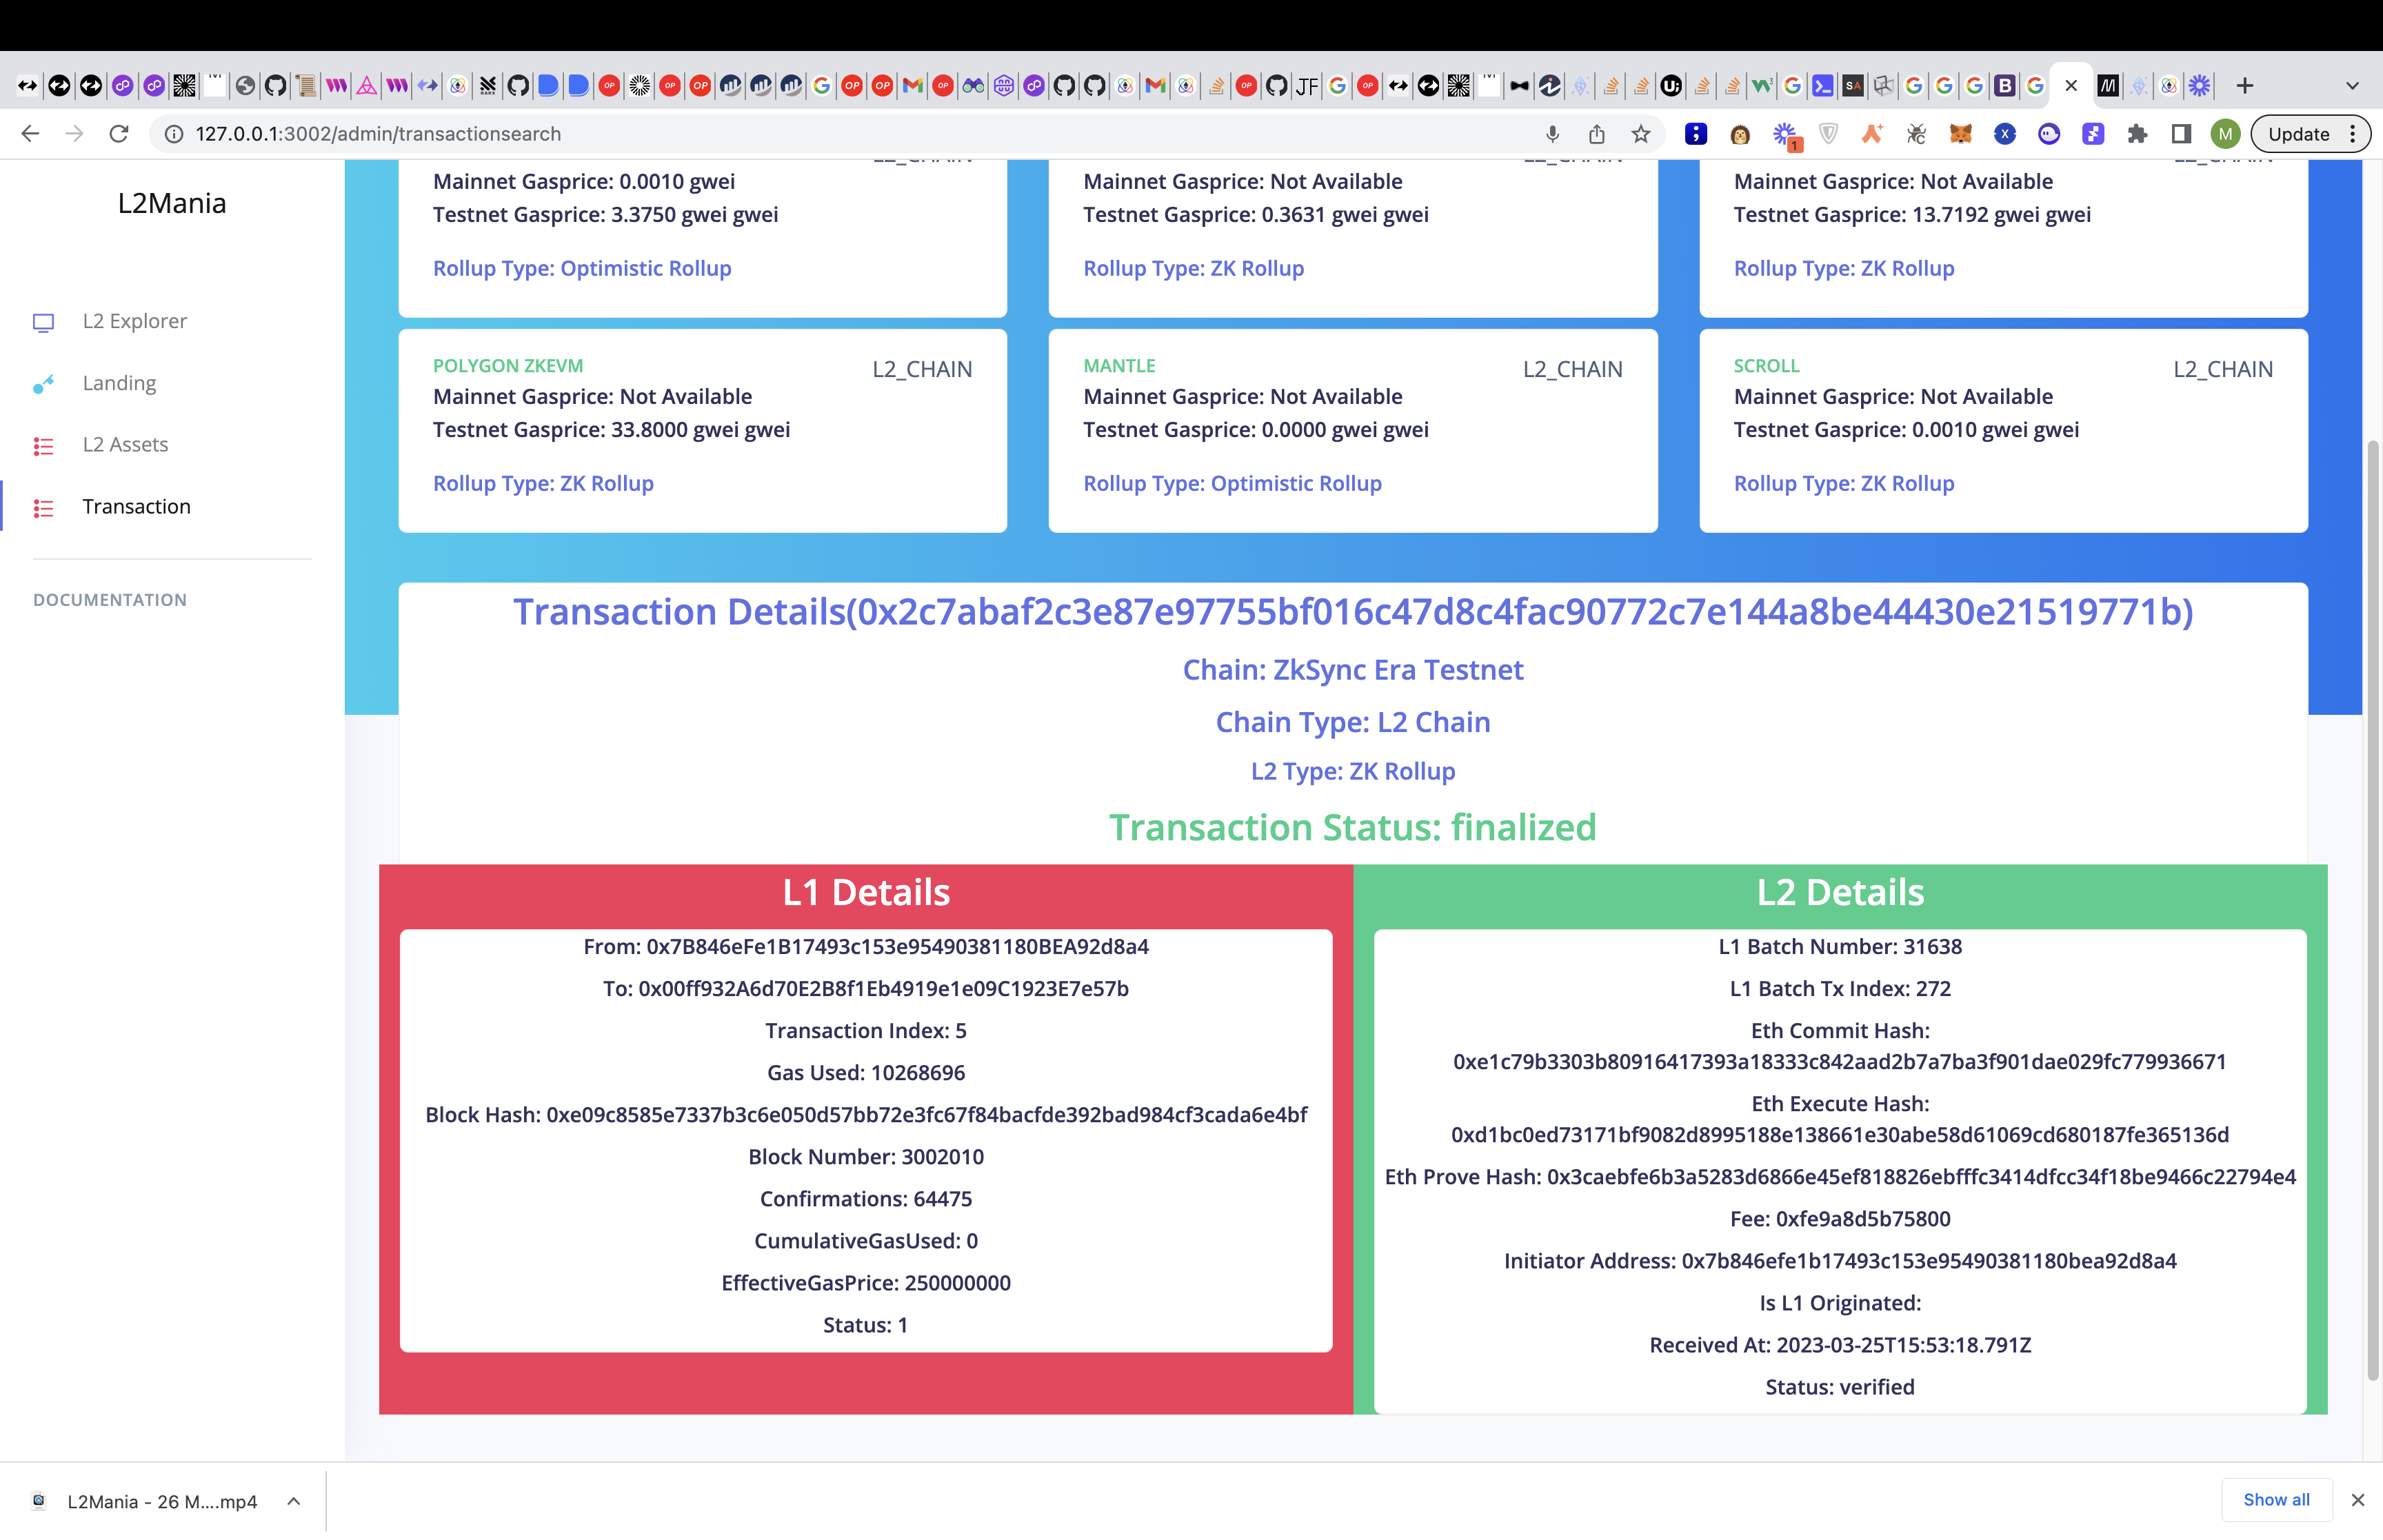This screenshot has height=1540, width=2383.
Task: Switch to the Bootstrap B tab
Action: click(x=2005, y=86)
